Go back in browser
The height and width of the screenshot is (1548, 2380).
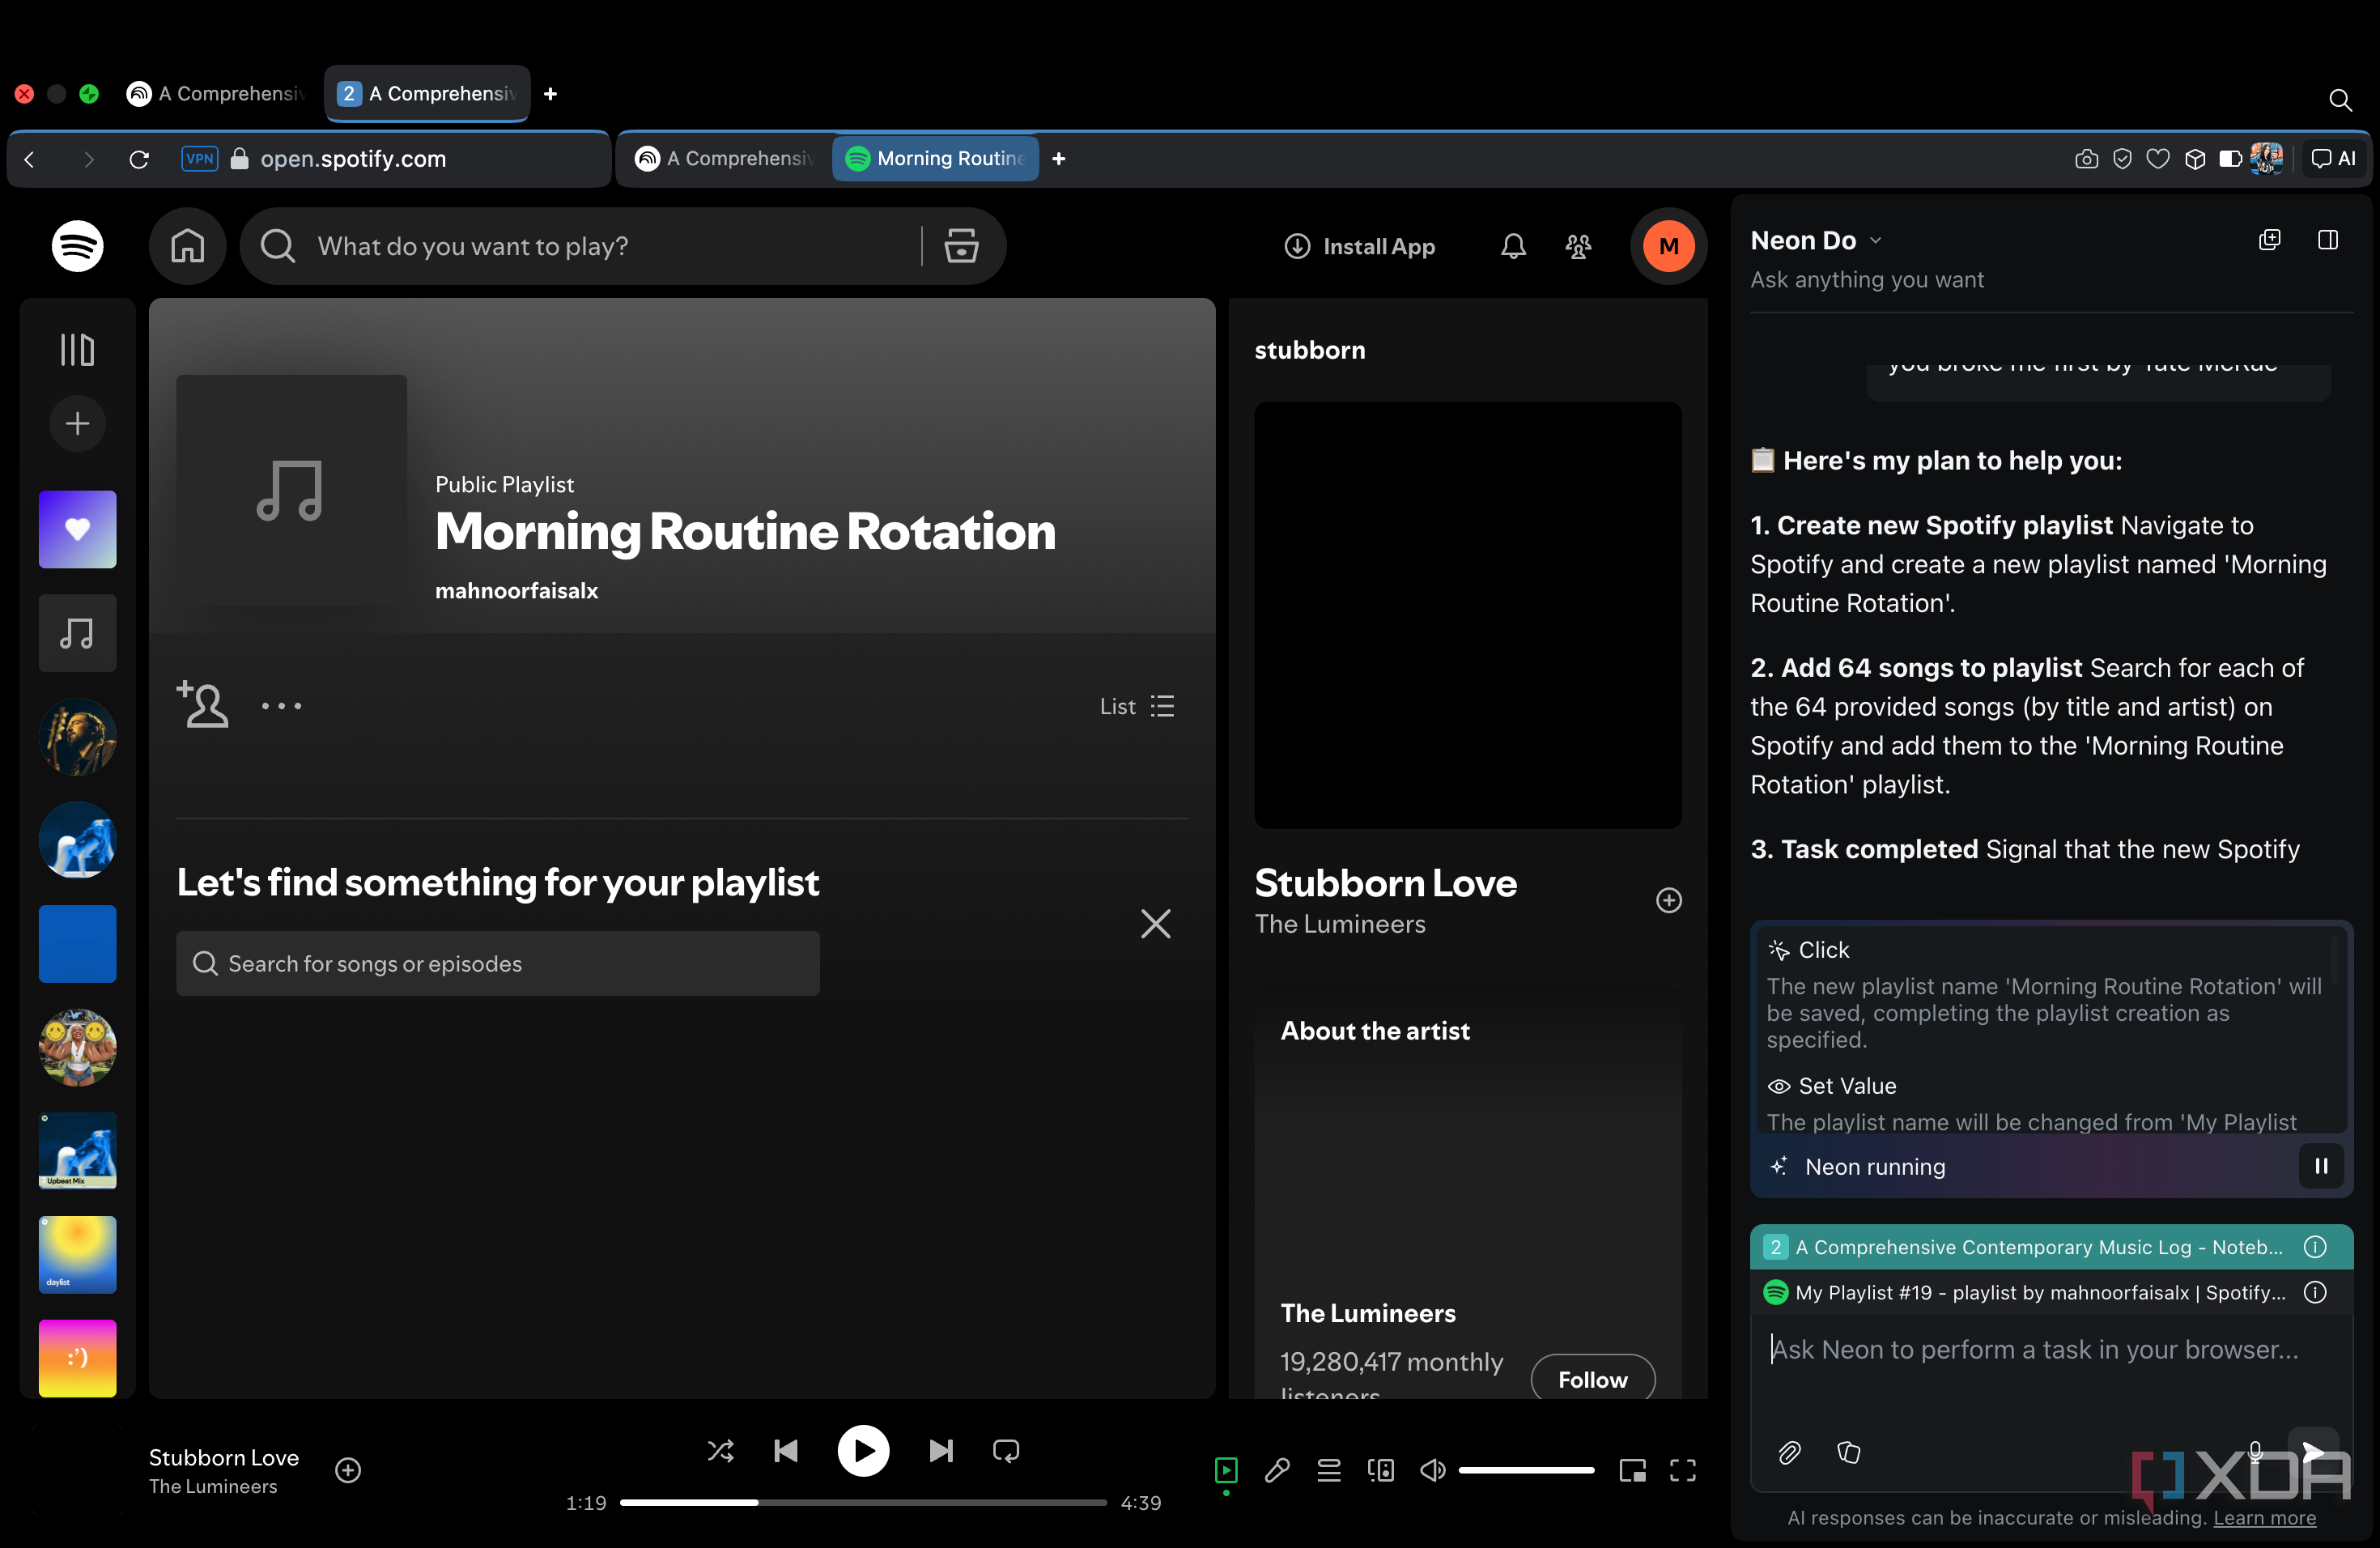[x=30, y=159]
